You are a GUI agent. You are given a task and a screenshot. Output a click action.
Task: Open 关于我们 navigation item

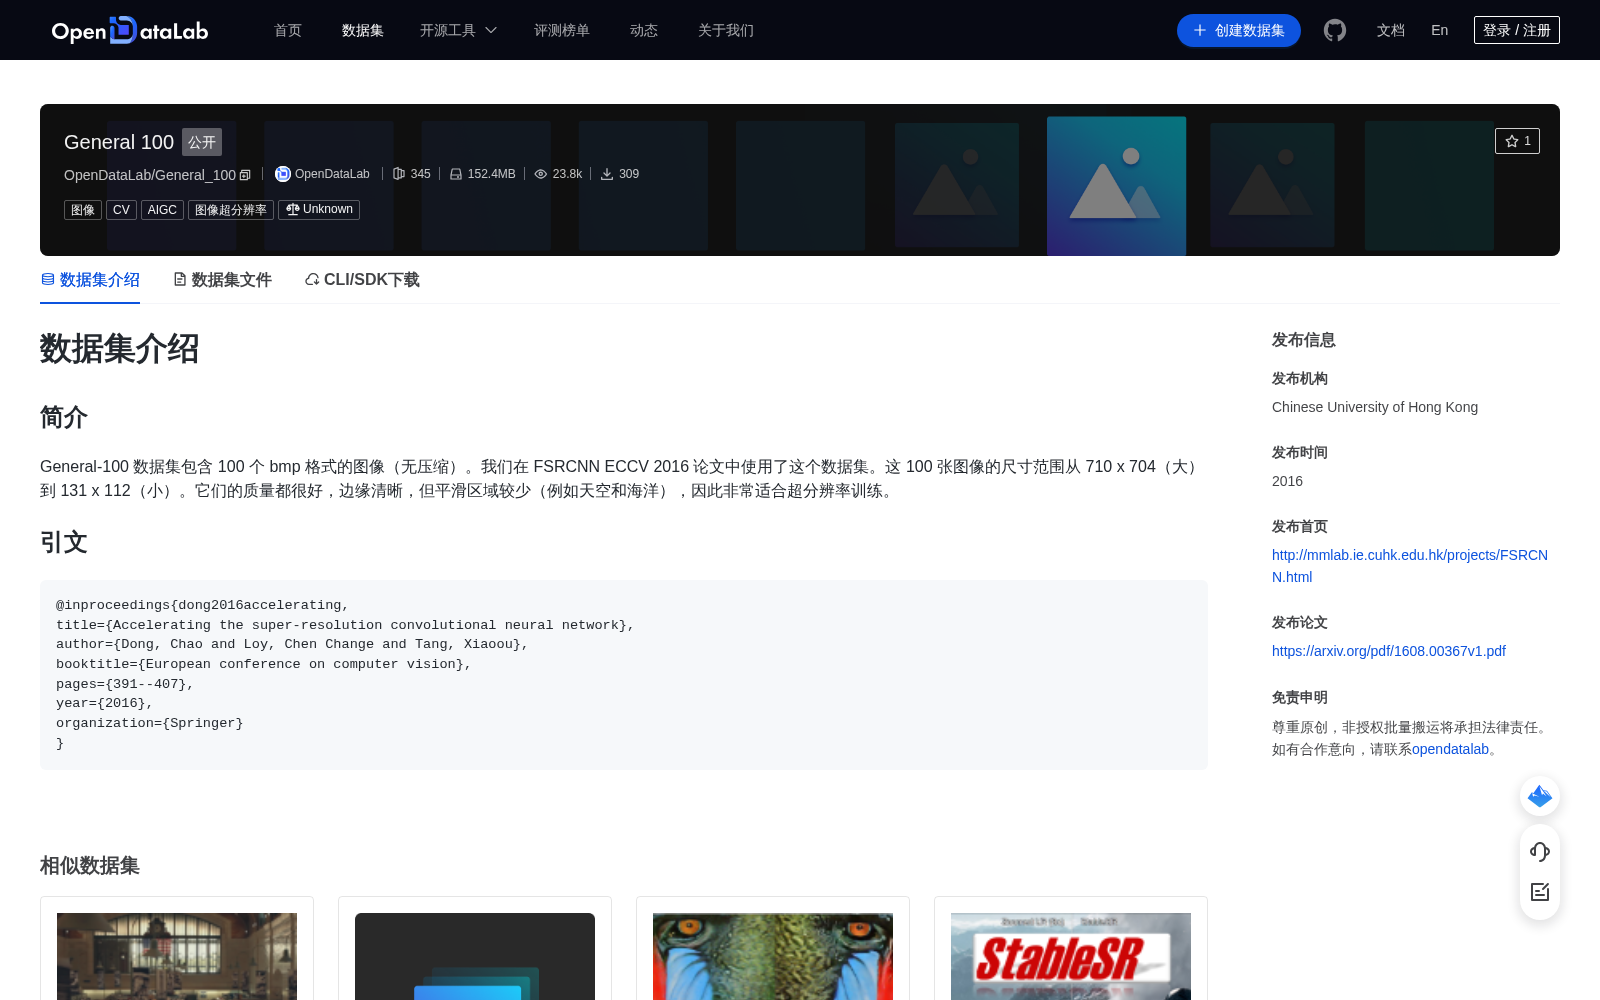726,30
